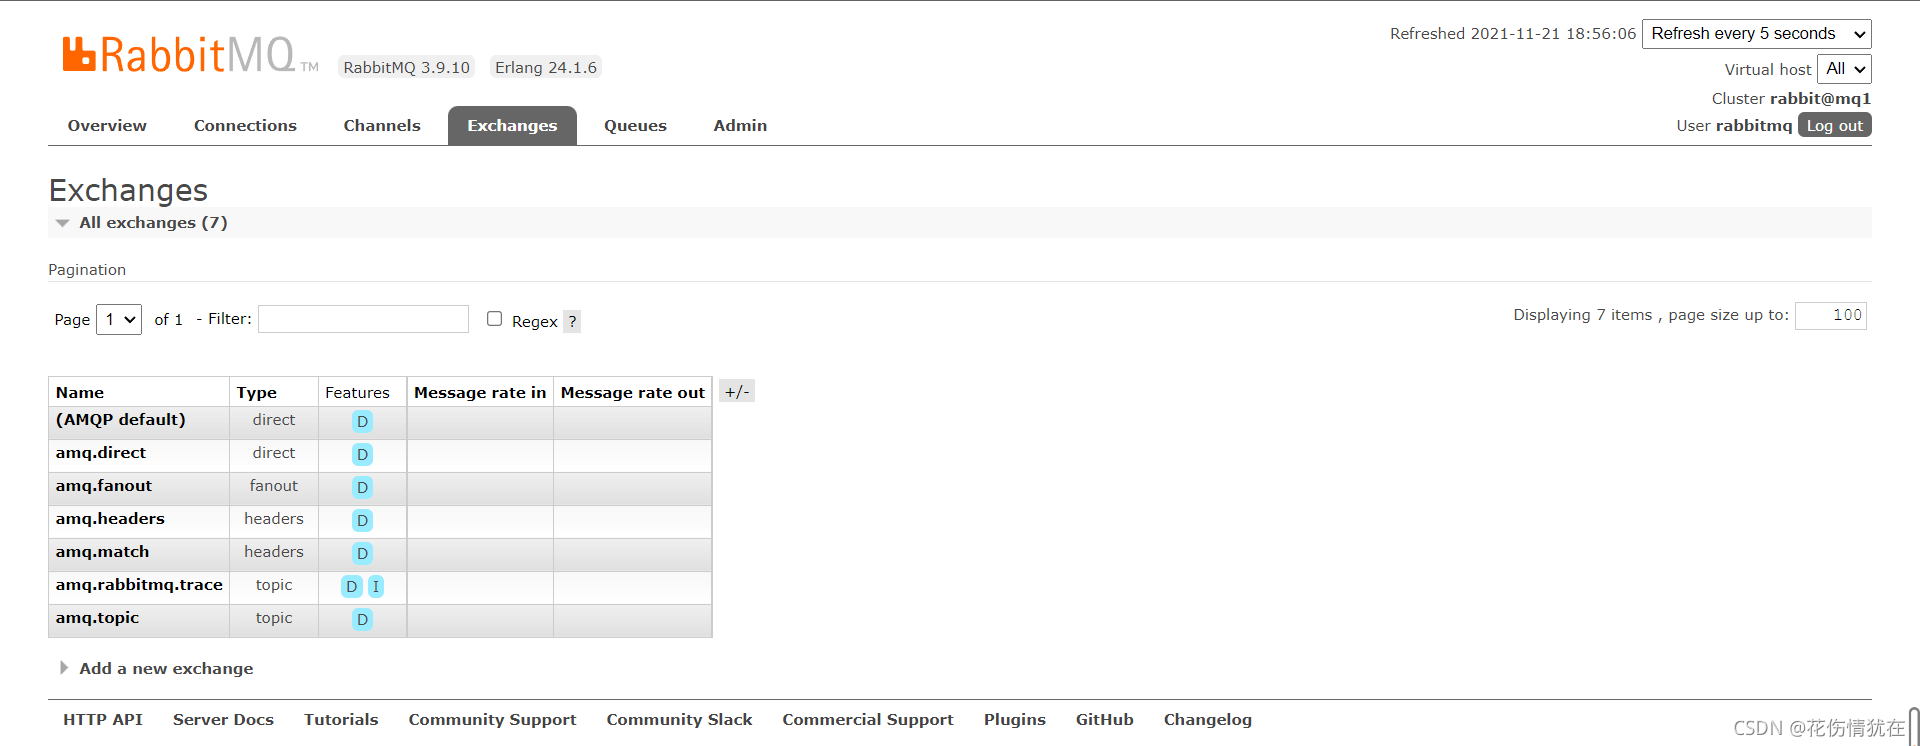Screen dimensions: 1920x746
Task: Open the HTTP API link
Action: pyautogui.click(x=103, y=719)
